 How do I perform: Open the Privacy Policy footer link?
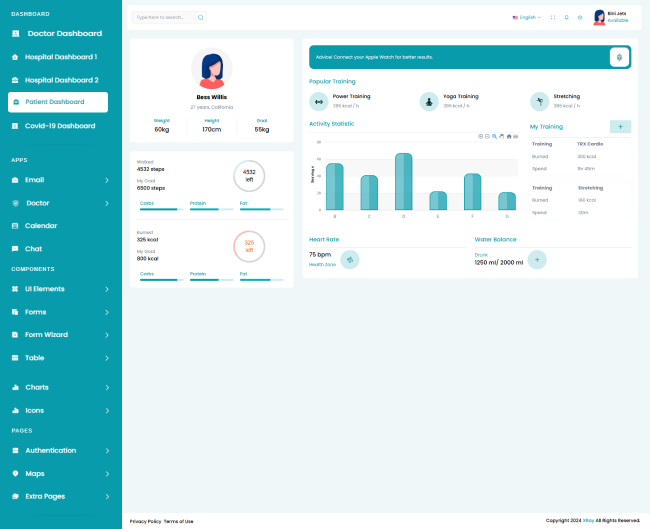(145, 521)
